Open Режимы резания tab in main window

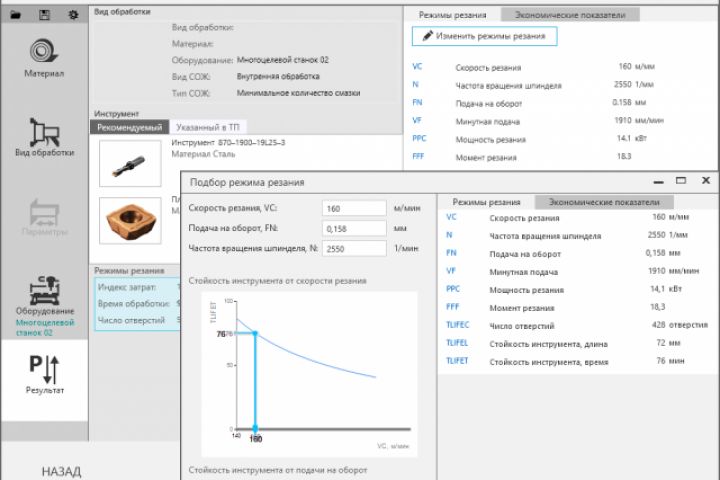tap(452, 15)
